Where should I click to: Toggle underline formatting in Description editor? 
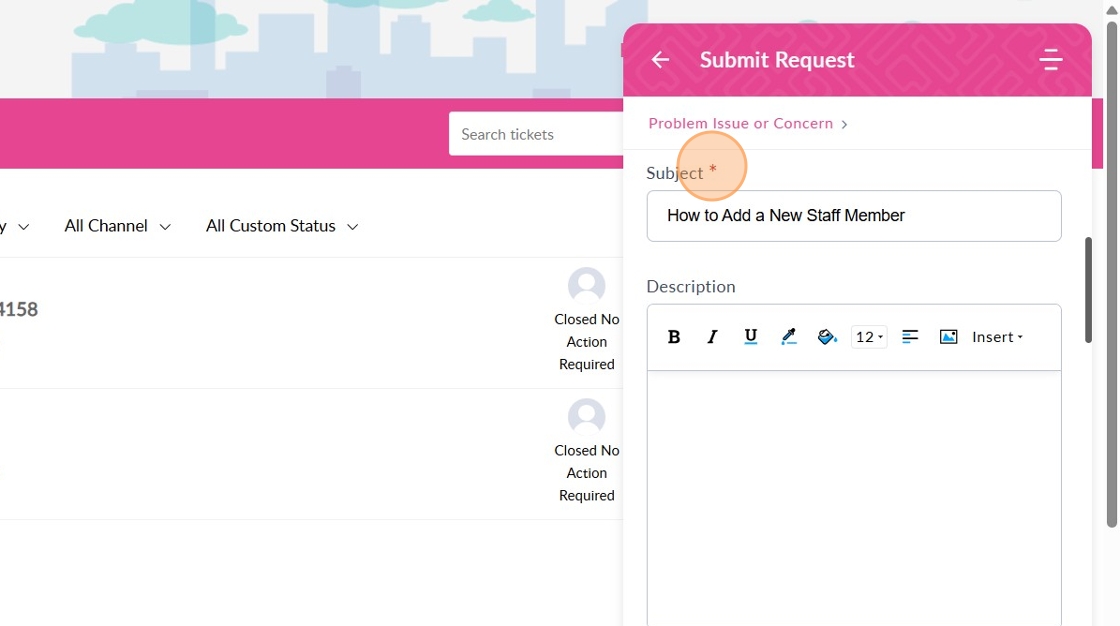pos(750,337)
